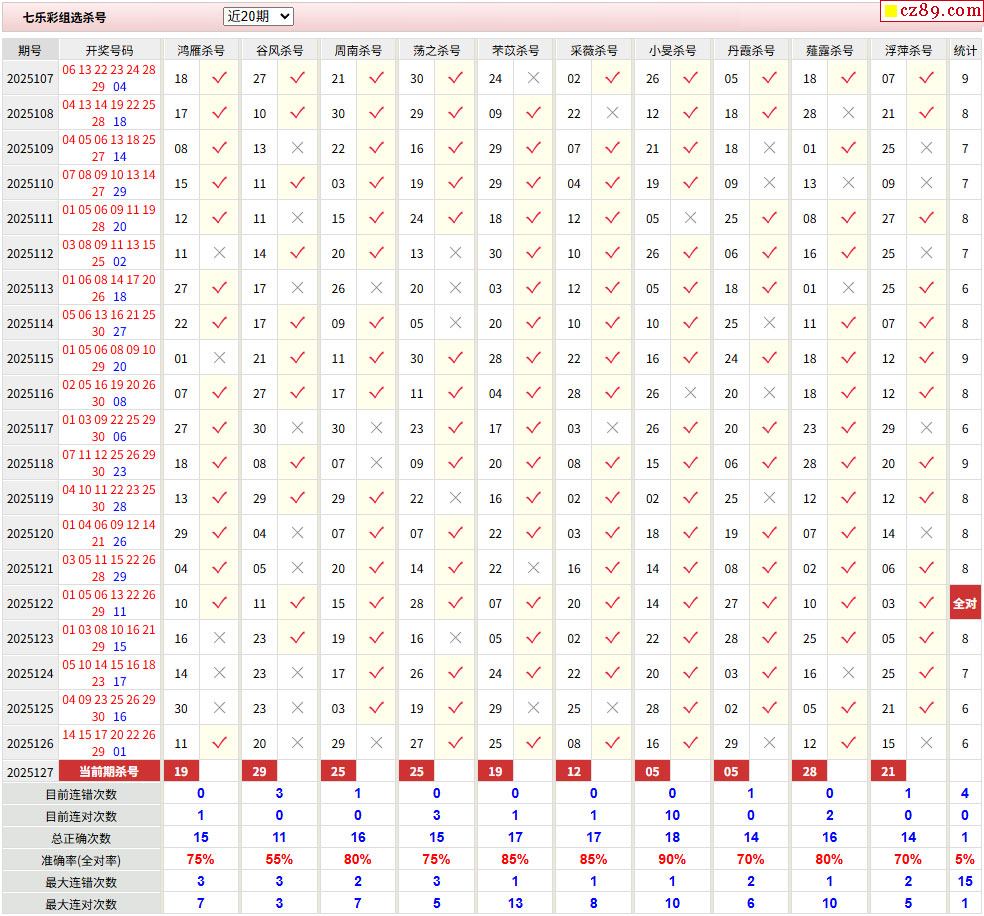984x916 pixels.
Task: Click the gray cross for 苯苡杀号 in row 2025107
Action: pos(534,78)
